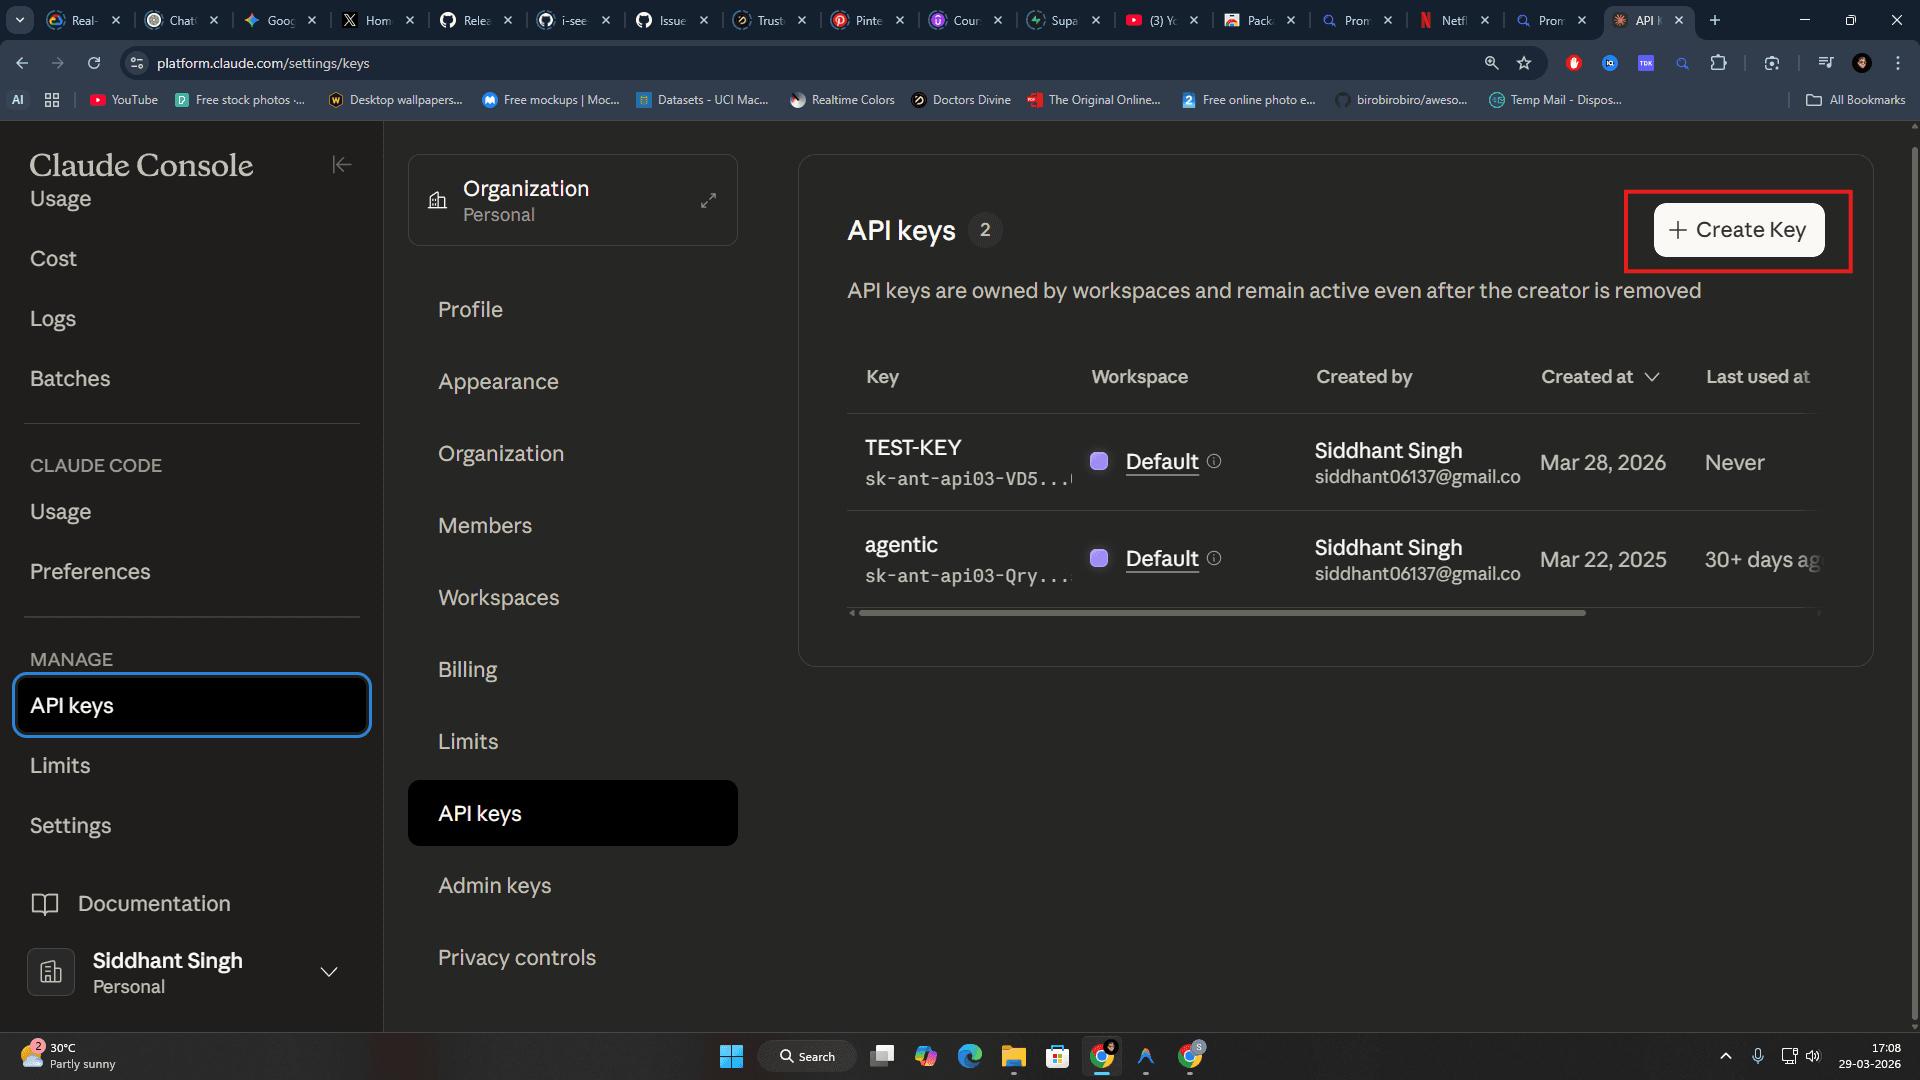Open the YouTube bookmark in the bookmarks bar

[x=122, y=99]
